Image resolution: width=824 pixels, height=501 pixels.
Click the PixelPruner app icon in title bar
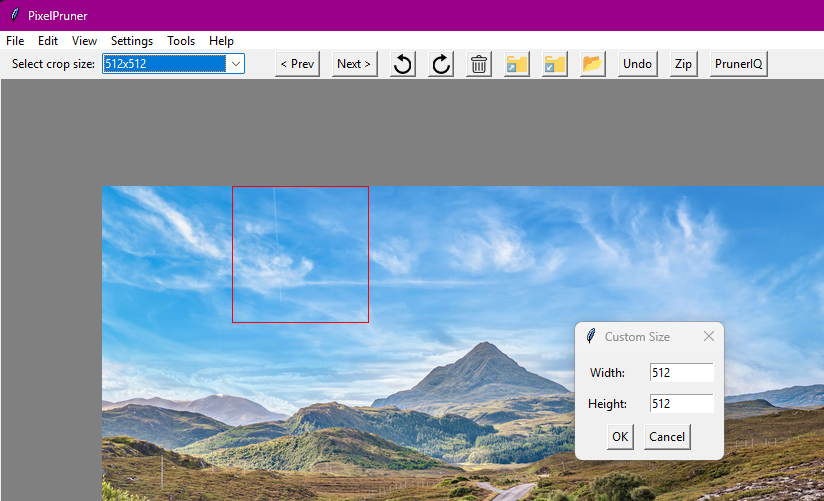pyautogui.click(x=14, y=15)
